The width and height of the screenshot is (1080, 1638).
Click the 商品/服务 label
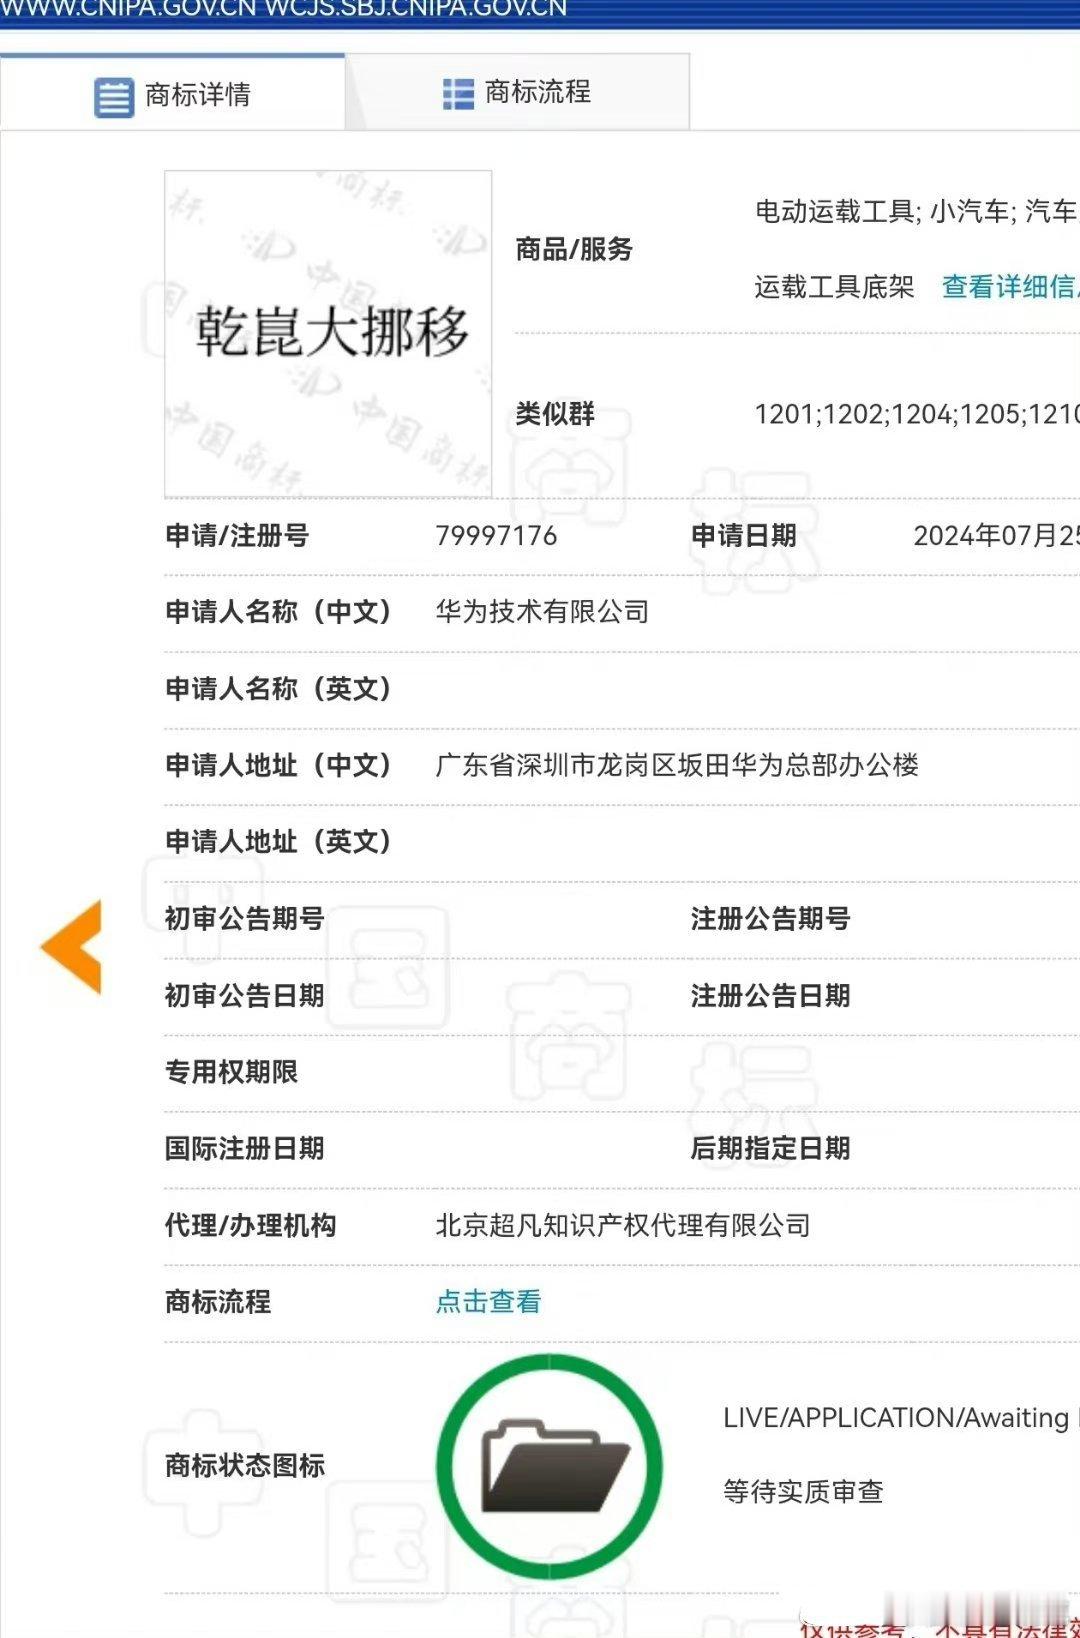tap(574, 249)
